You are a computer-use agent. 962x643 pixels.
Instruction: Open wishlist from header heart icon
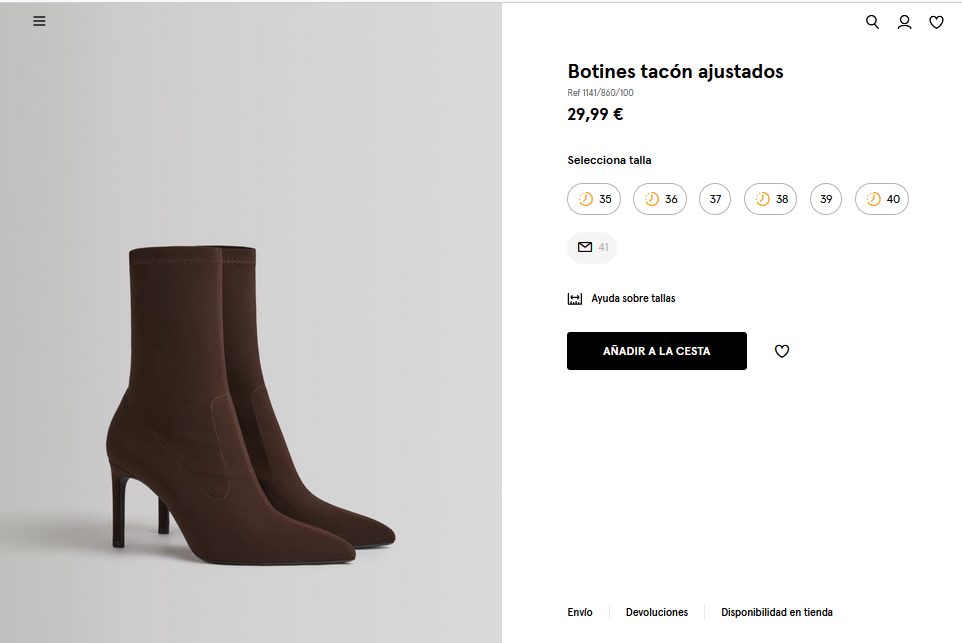pyautogui.click(x=936, y=22)
